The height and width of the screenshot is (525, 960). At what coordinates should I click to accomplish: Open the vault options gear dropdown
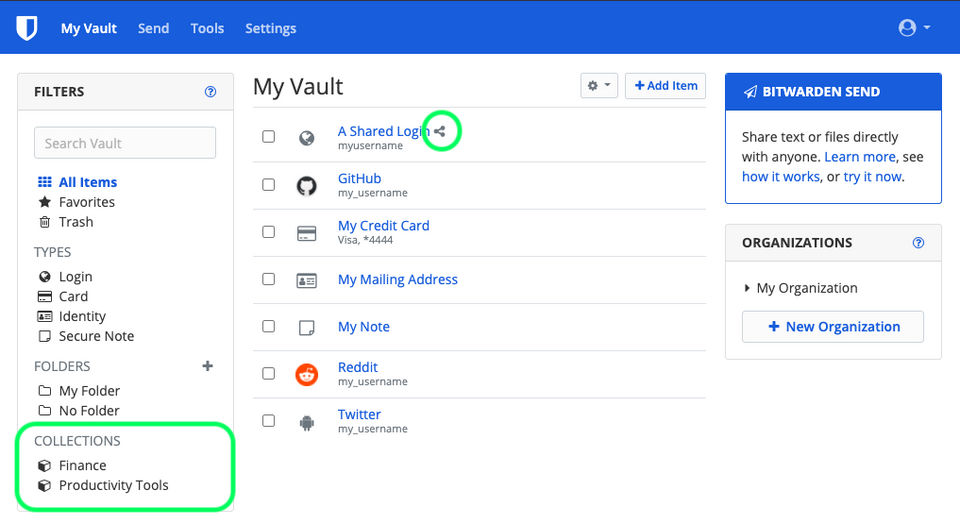[x=599, y=86]
